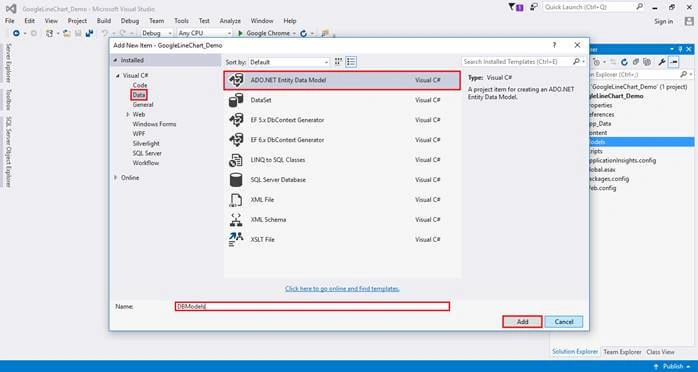Refresh Solution Explorer icon
698x372 pixels.
(x=624, y=62)
